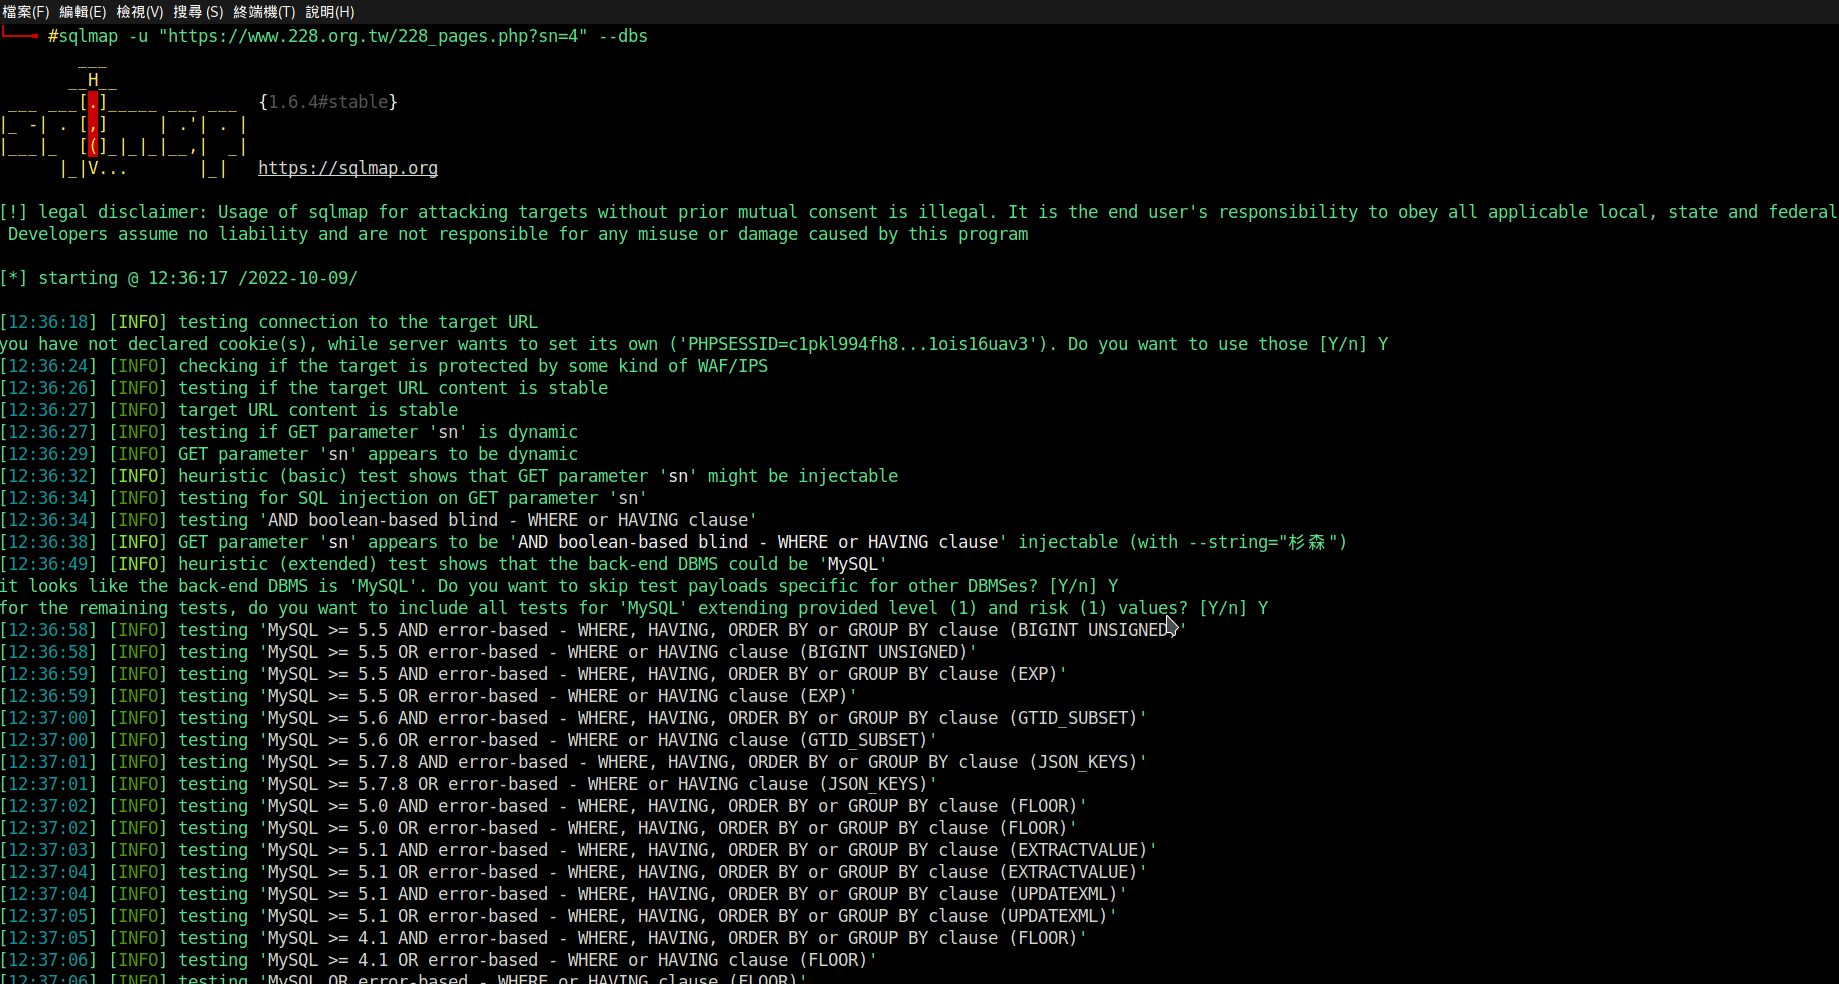Click 'heuristic (basic) test shows' line

click(x=449, y=476)
